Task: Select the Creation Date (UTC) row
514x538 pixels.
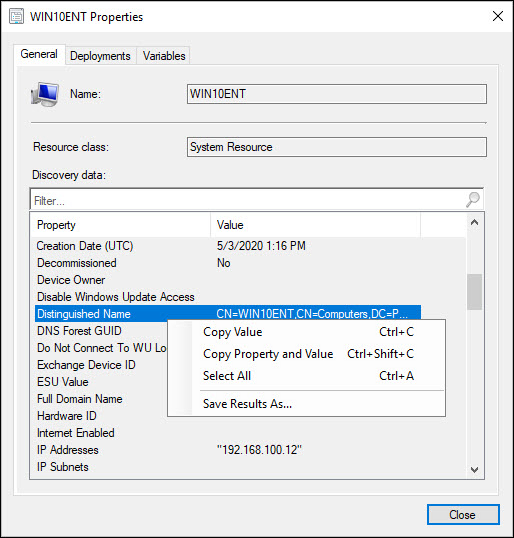Action: click(228, 246)
